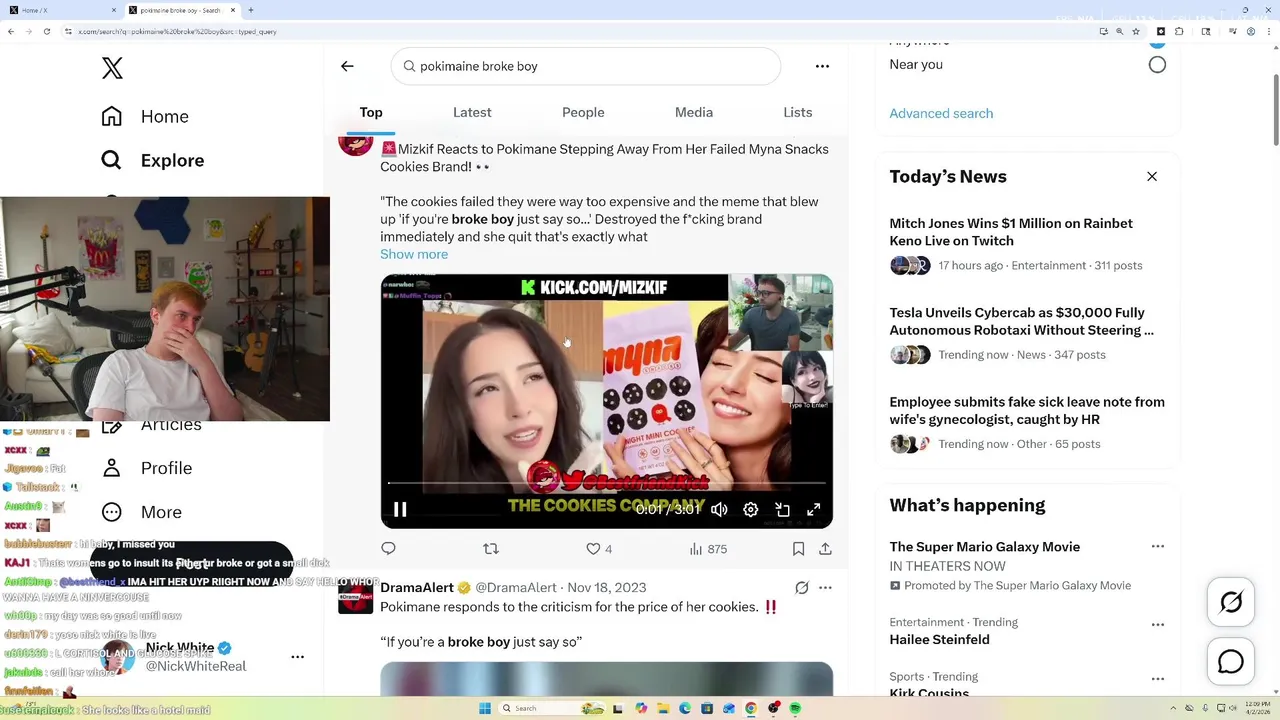Pause the Mizkif video
Viewport: 1280px width, 720px height.
coord(400,510)
